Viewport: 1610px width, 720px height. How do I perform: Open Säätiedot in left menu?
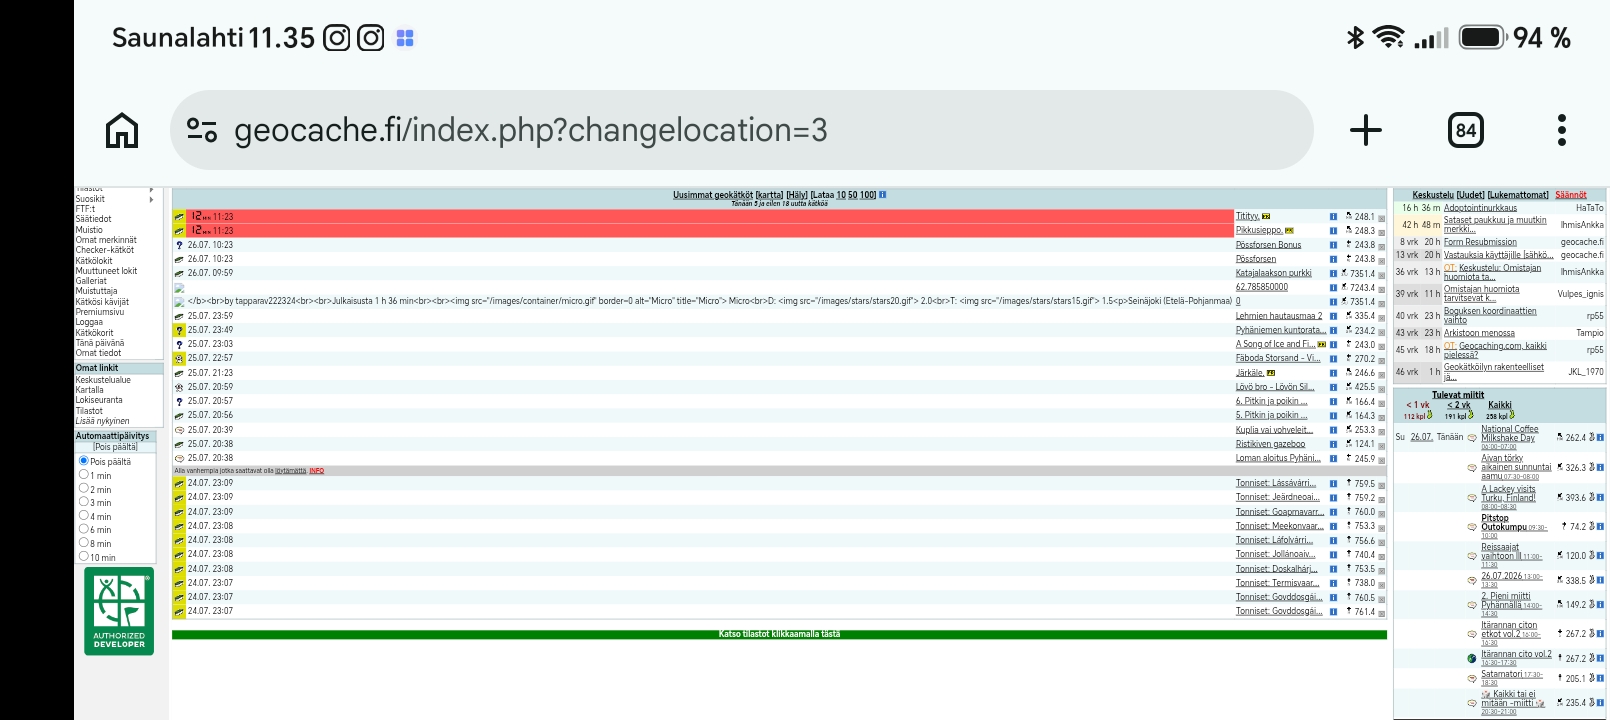pyautogui.click(x=93, y=219)
